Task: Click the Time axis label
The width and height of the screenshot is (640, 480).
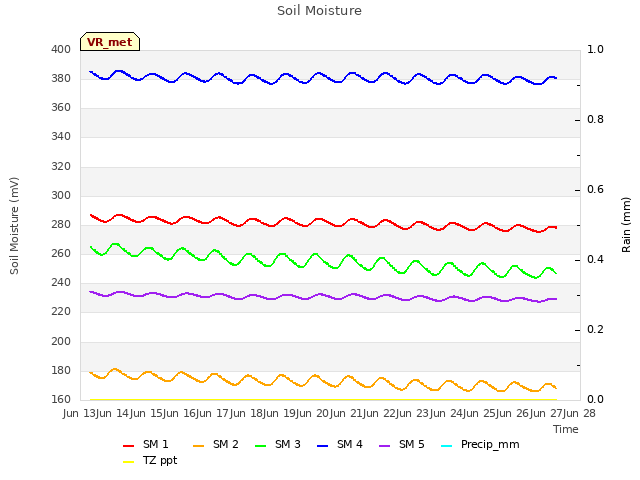Action: point(566,429)
